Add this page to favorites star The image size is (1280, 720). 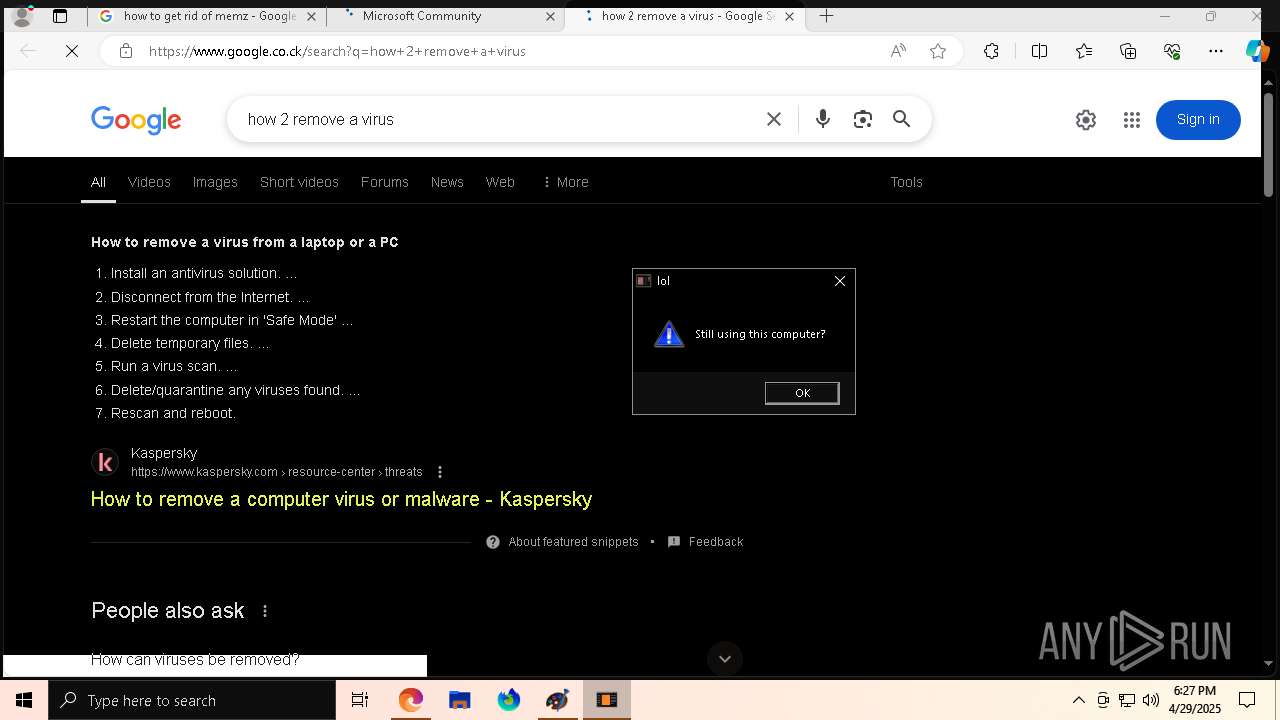[938, 51]
